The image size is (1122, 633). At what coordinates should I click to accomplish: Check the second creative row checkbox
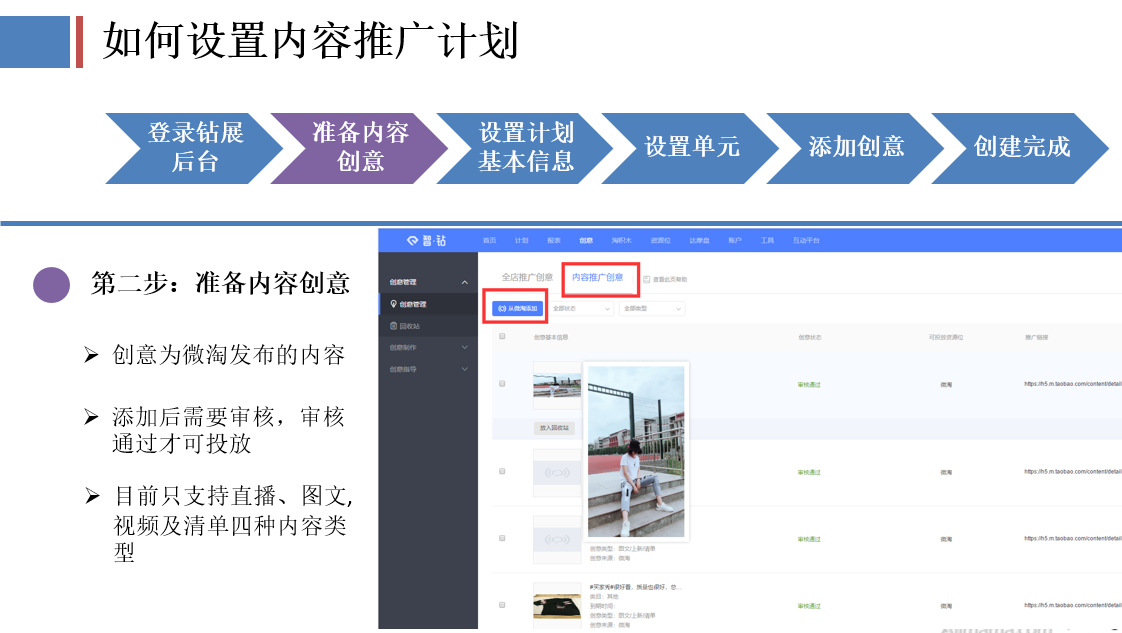click(502, 471)
